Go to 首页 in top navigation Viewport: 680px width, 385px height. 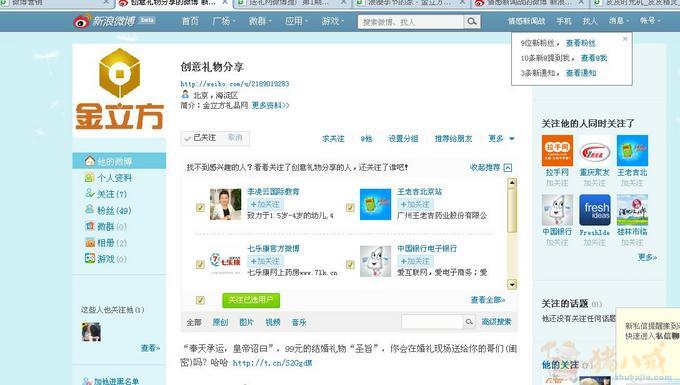click(x=190, y=21)
